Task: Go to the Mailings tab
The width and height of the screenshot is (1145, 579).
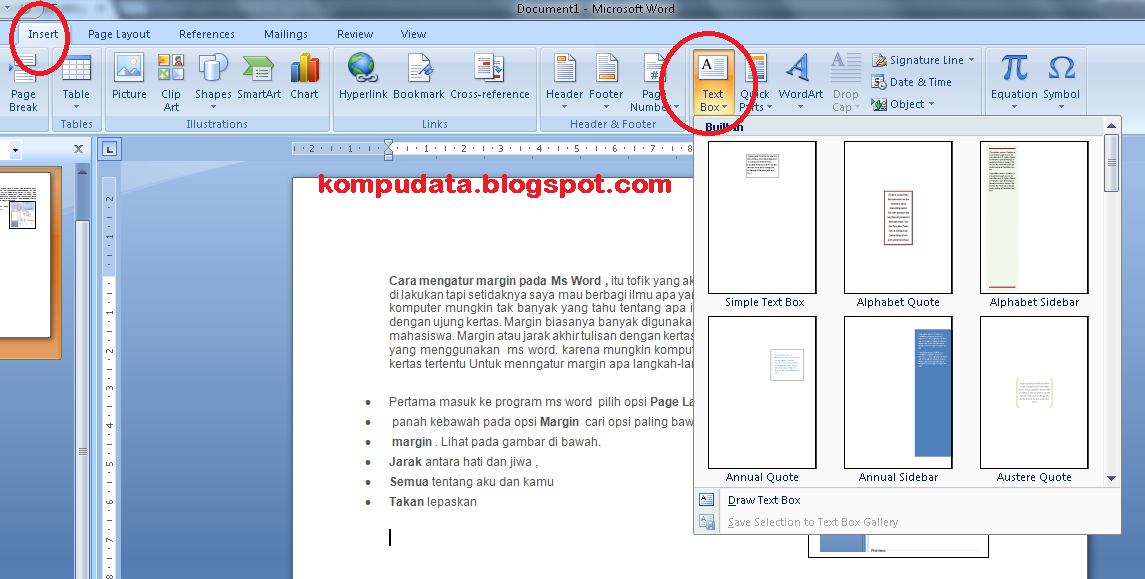Action: pyautogui.click(x=286, y=34)
